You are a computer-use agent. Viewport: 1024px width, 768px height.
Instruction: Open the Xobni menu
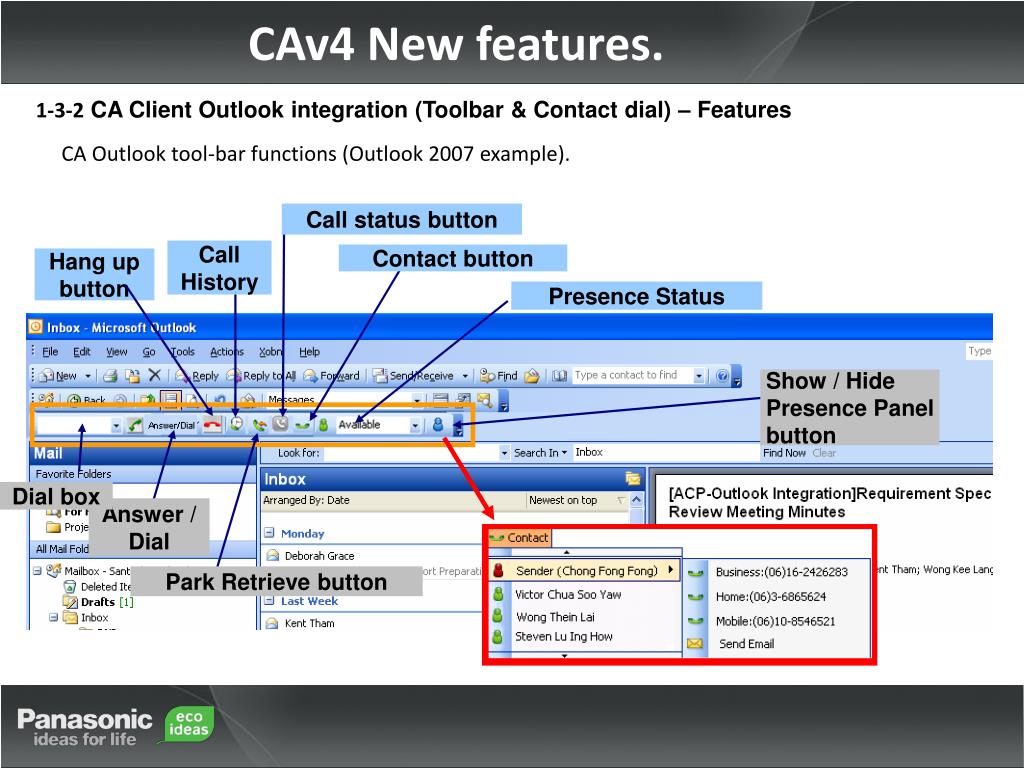click(x=270, y=351)
